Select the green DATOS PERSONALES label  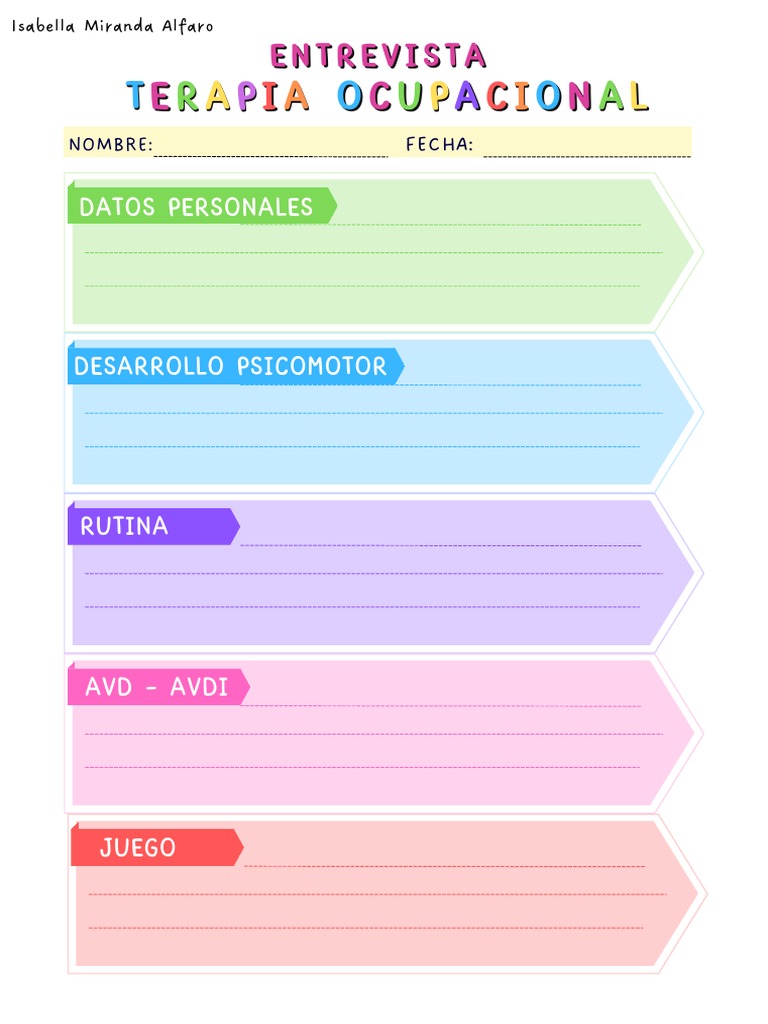tap(197, 207)
